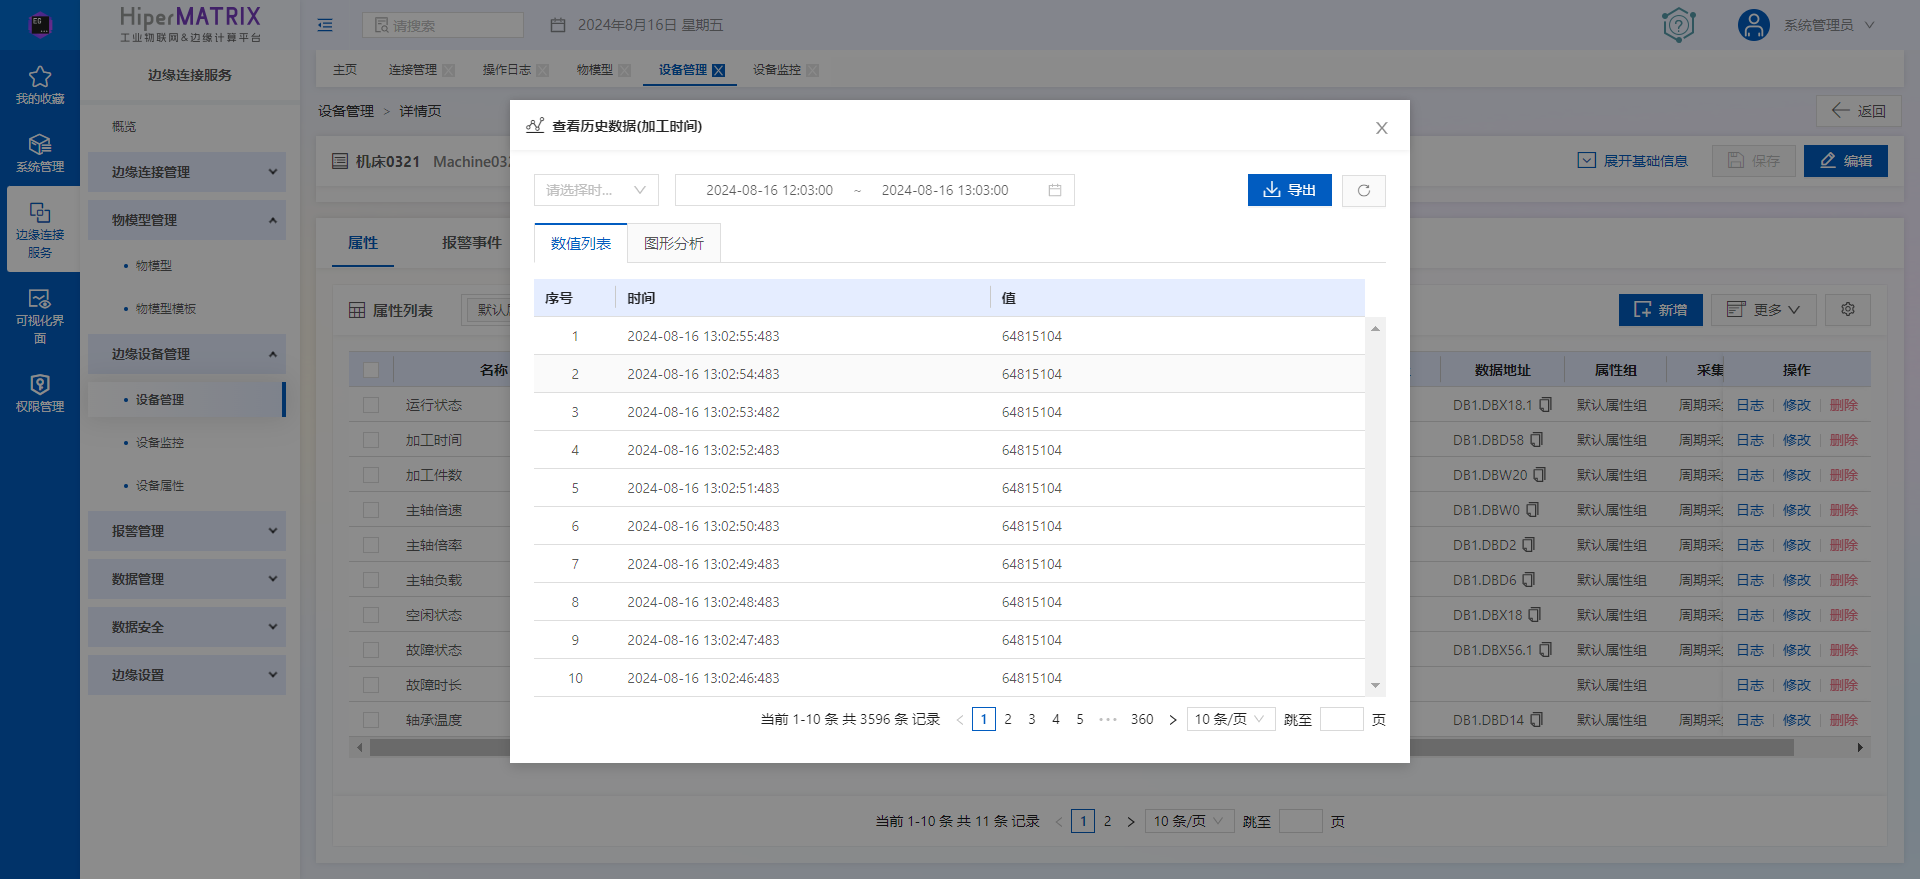Close the 查看历史数据 dialog

[x=1381, y=128]
